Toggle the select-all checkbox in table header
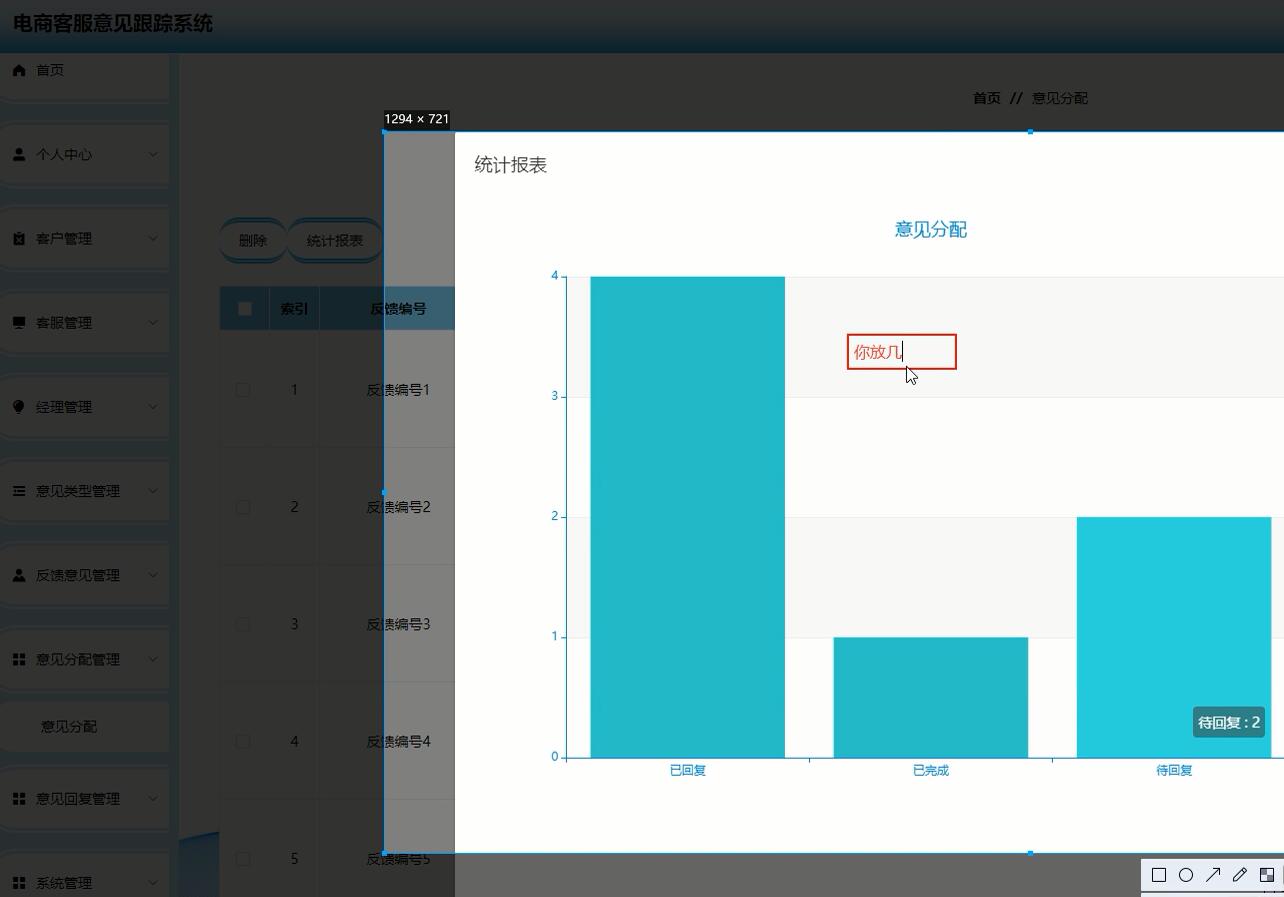The height and width of the screenshot is (897, 1284). click(244, 308)
